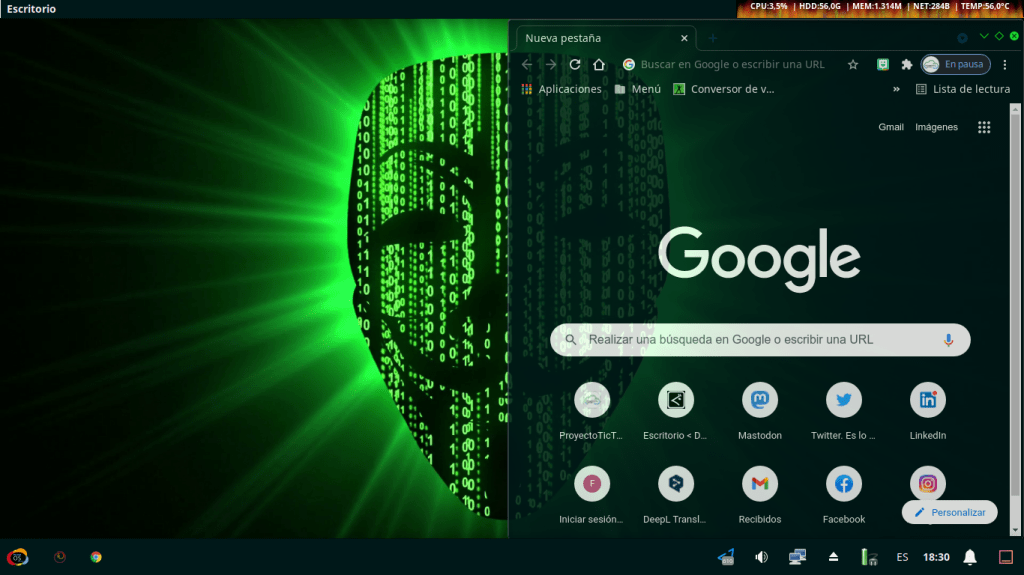
Task: Click the microphone voice search icon
Action: pyautogui.click(x=948, y=340)
